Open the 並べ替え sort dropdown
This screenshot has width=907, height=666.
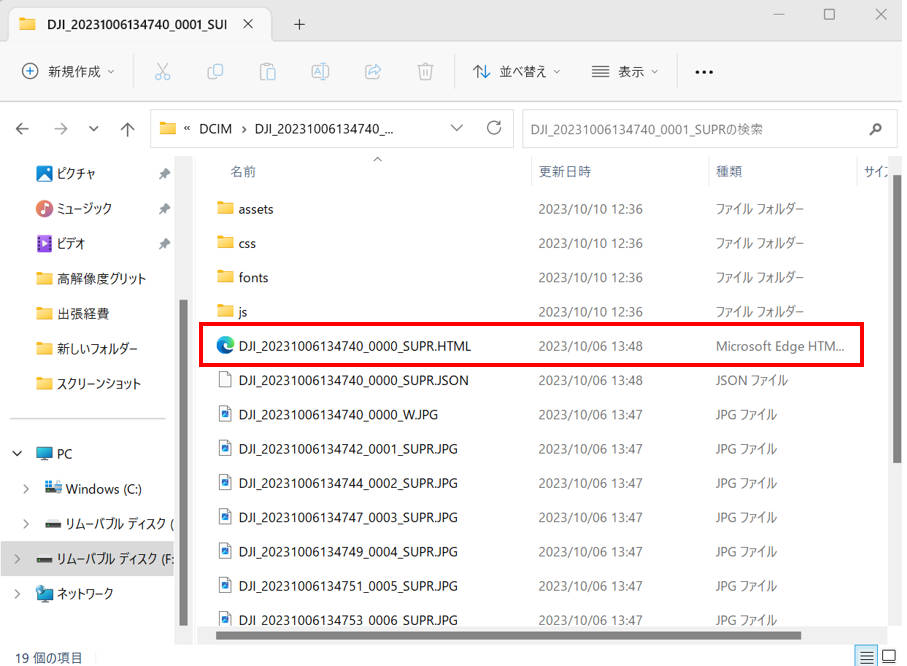pyautogui.click(x=516, y=71)
